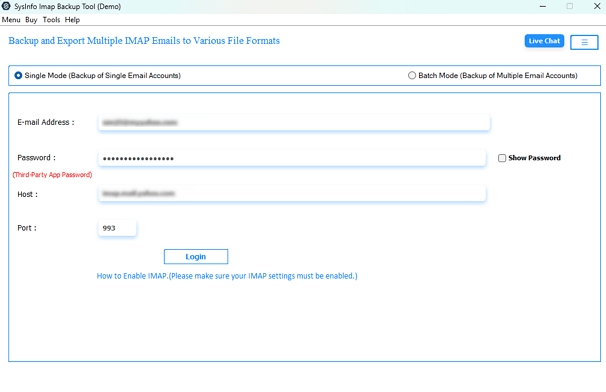Focus the E-mail Address input field
Screen dimensions: 606x392
[294, 123]
